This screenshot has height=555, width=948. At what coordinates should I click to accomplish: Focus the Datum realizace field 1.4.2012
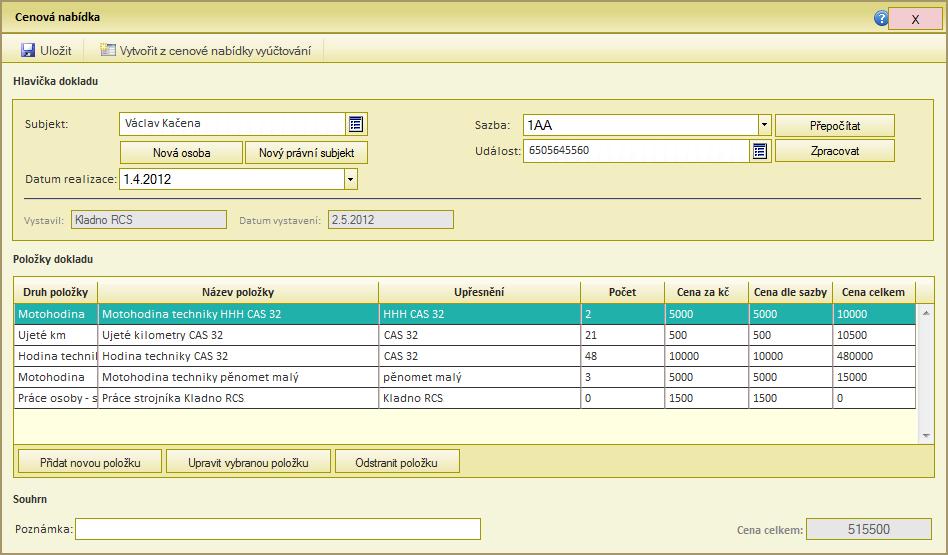(x=232, y=179)
